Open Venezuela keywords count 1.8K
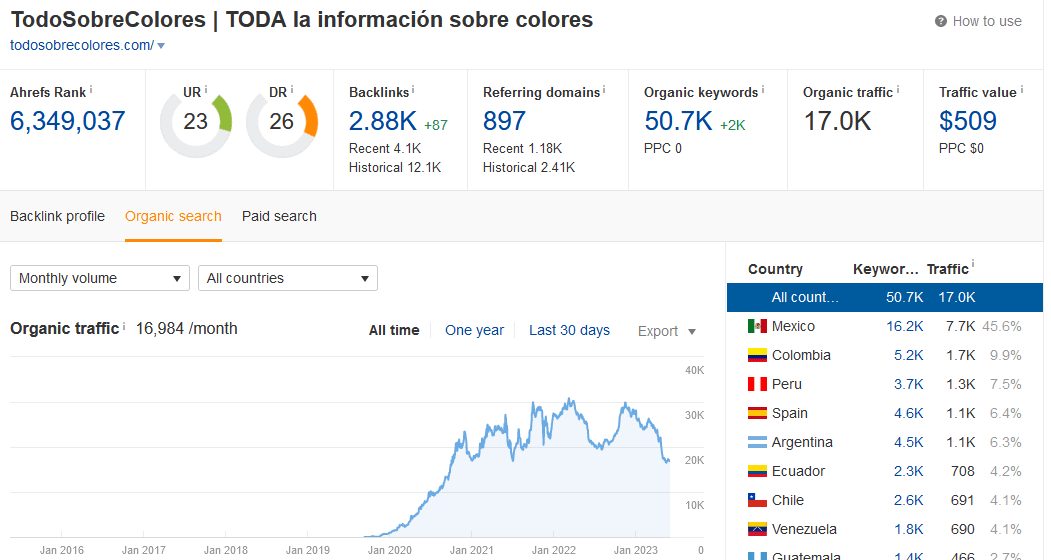The width and height of the screenshot is (1051, 560). [x=908, y=529]
